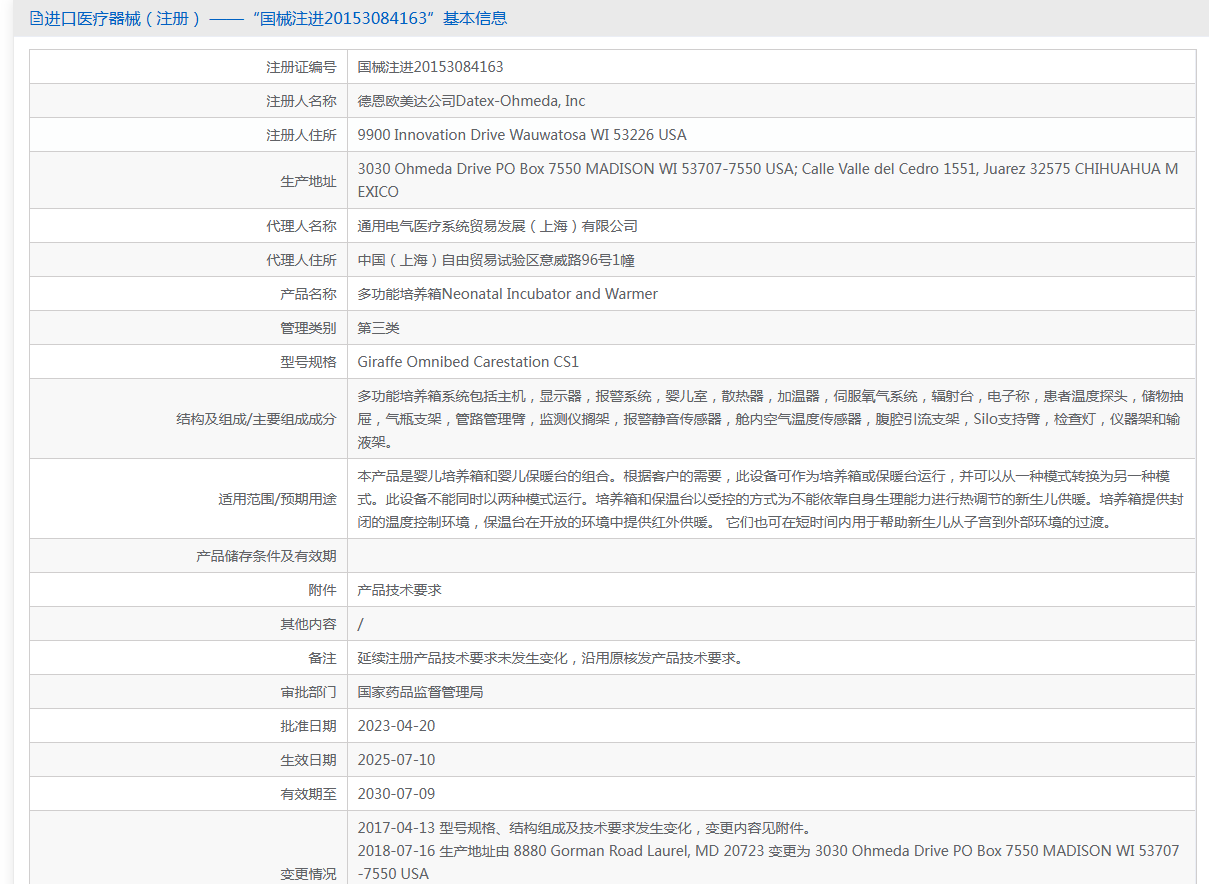
Task: Click the 附件 label
Action: 322,590
